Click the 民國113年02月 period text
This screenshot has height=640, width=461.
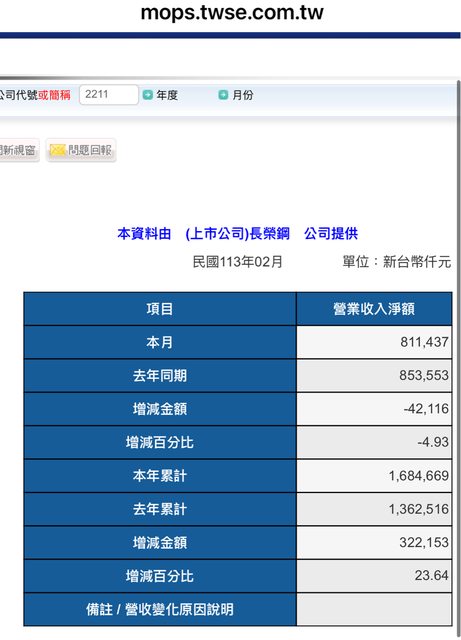tap(238, 262)
